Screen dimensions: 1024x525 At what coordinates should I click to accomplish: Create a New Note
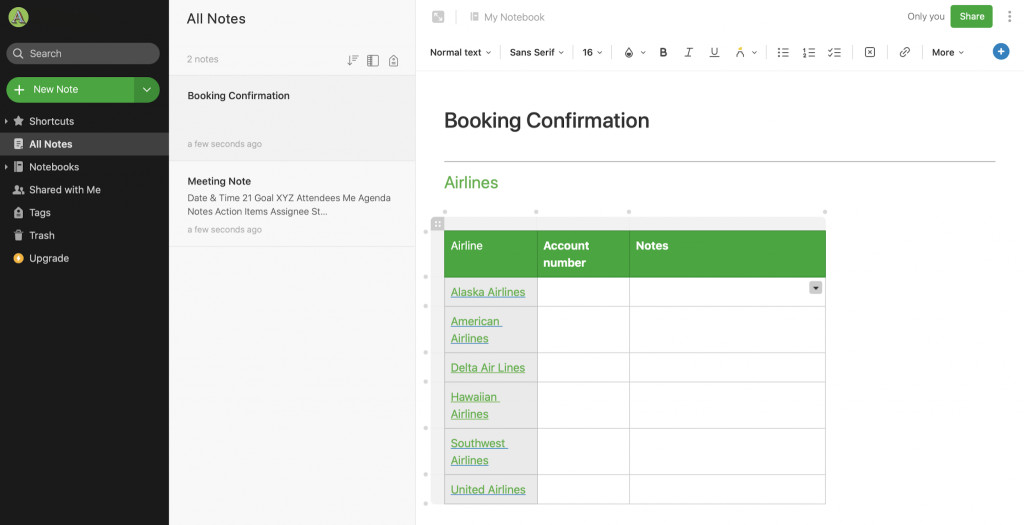(x=71, y=89)
